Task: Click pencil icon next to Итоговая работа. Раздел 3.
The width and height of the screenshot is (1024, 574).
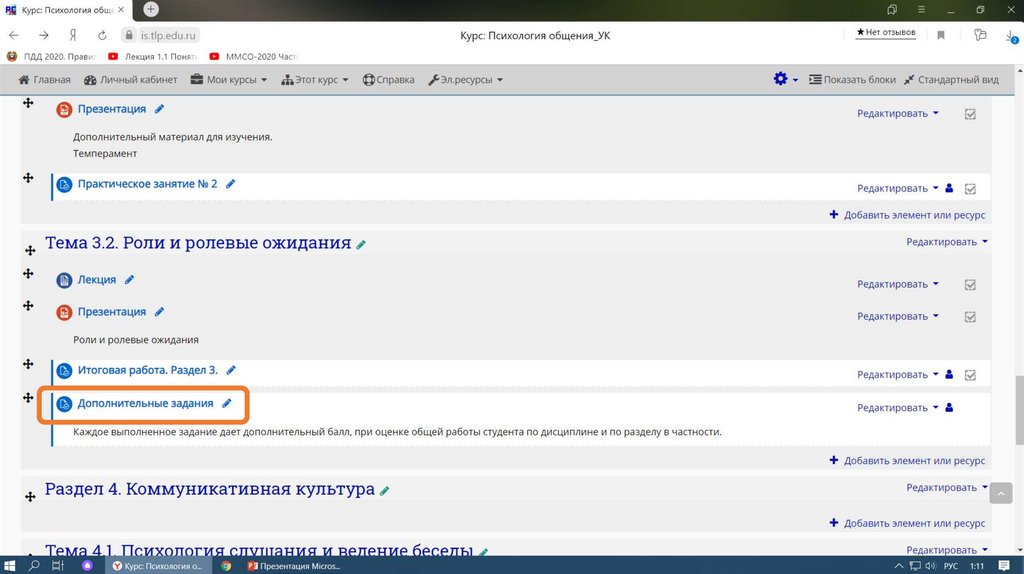Action: click(x=231, y=370)
